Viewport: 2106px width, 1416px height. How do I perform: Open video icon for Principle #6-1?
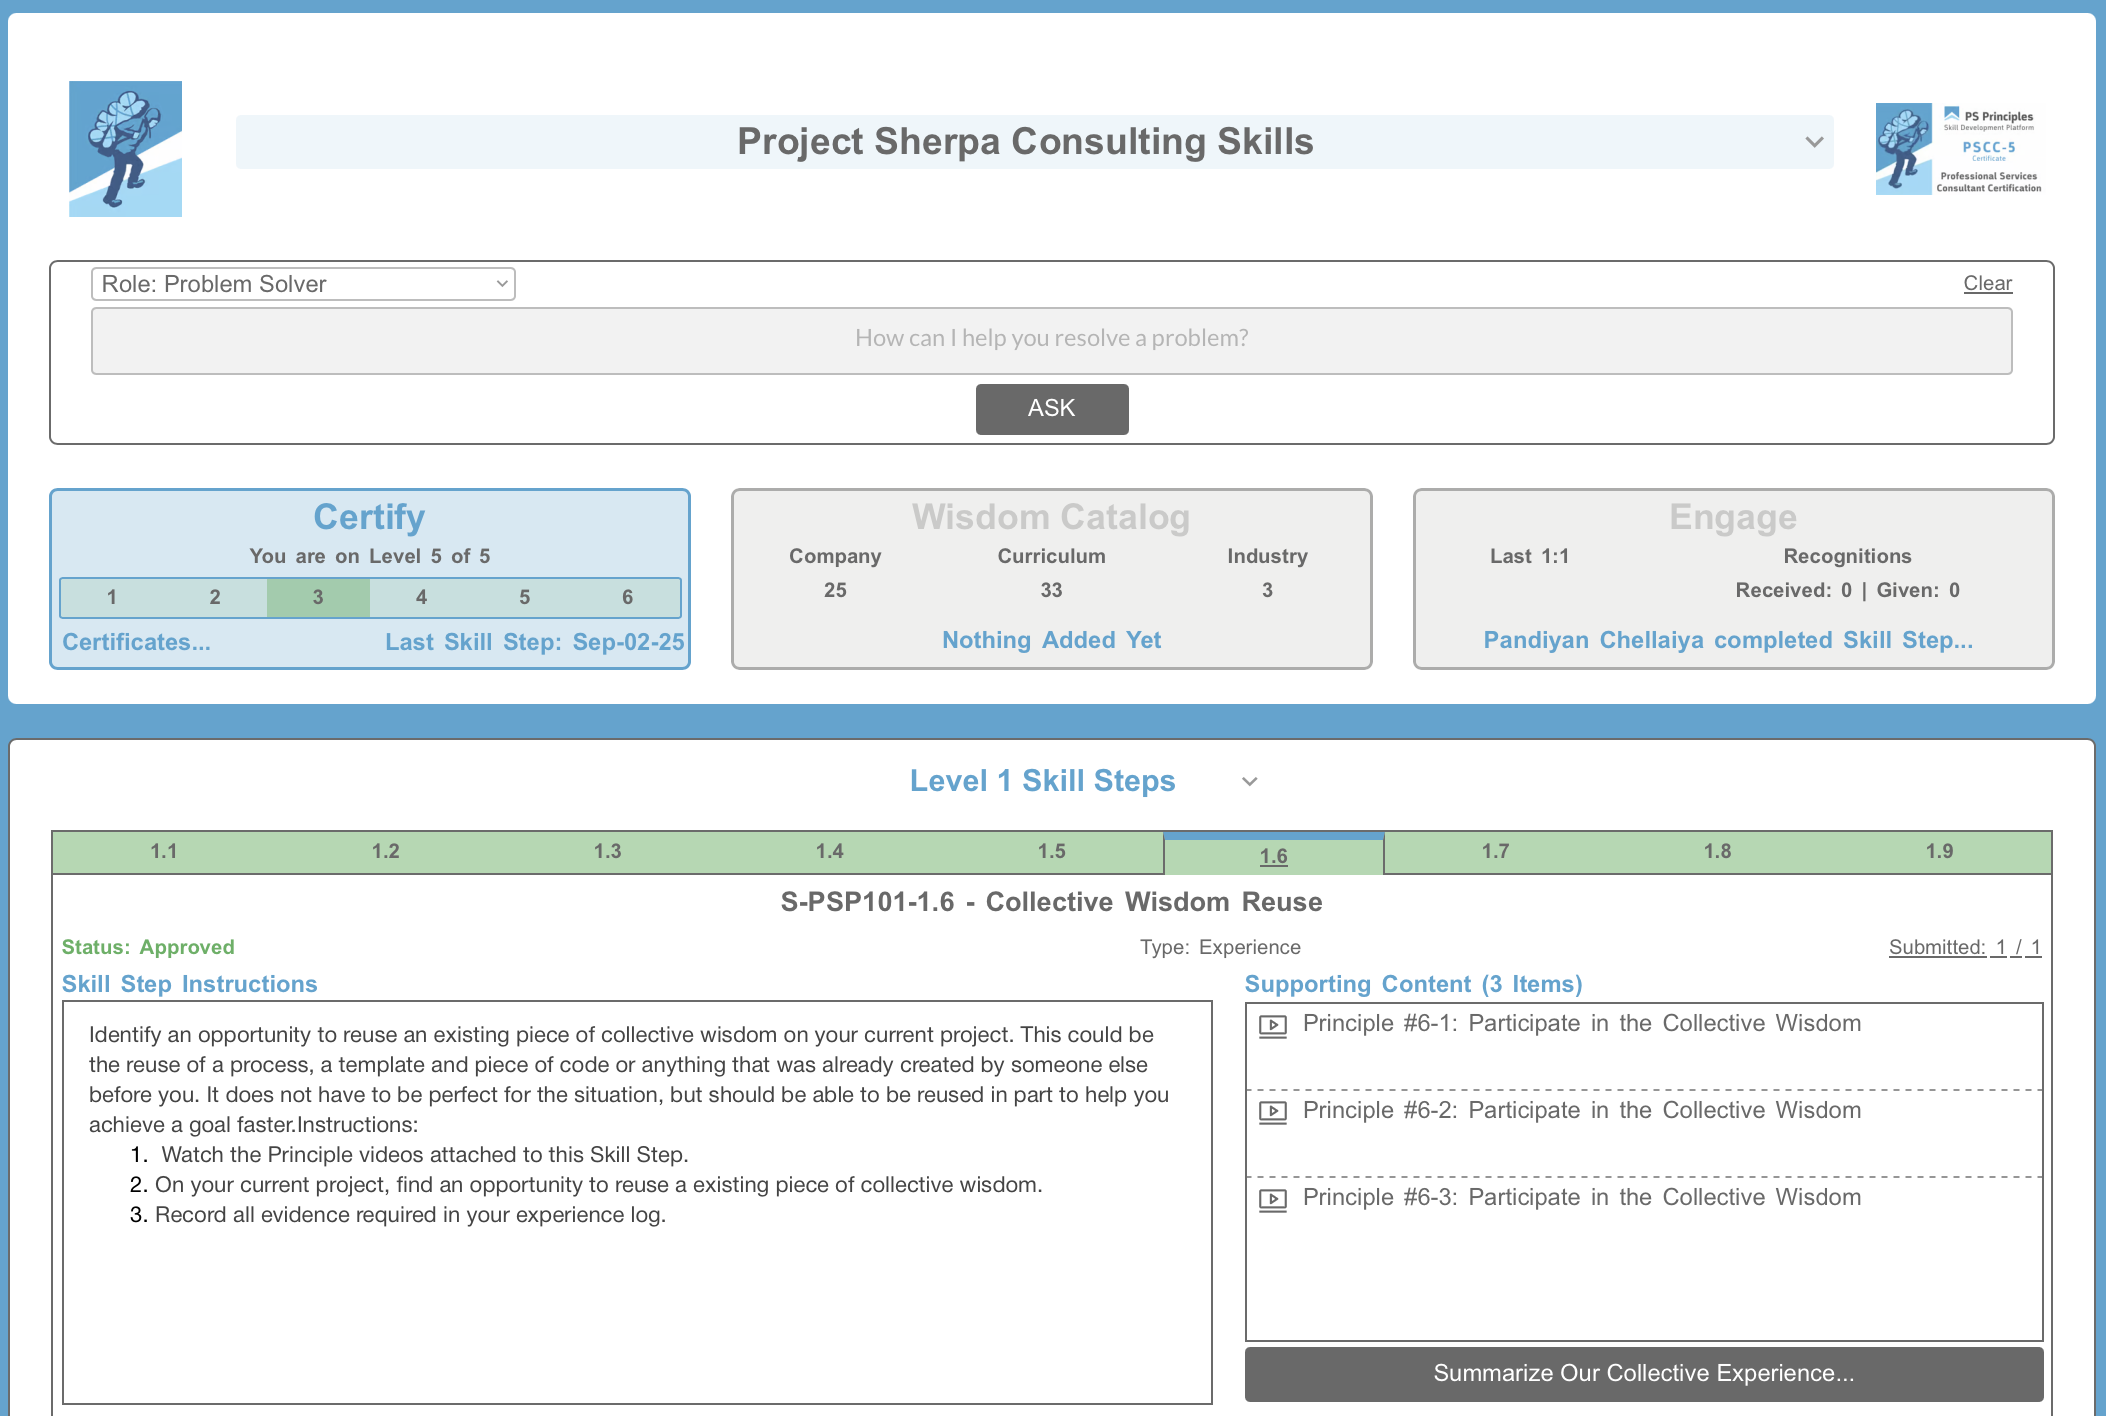pyautogui.click(x=1272, y=1026)
